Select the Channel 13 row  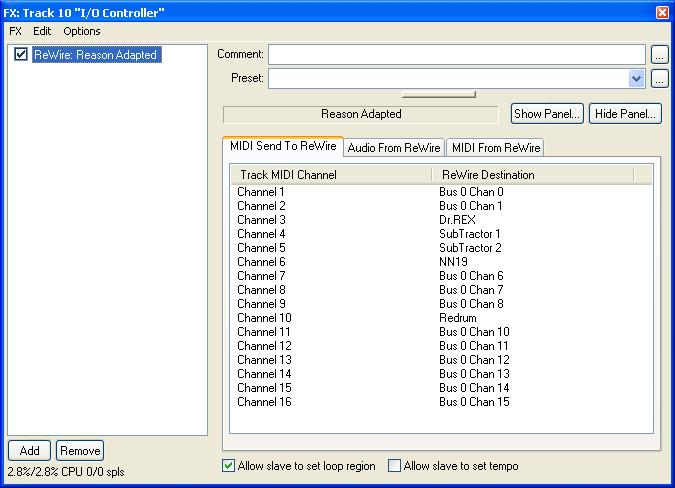(441, 360)
